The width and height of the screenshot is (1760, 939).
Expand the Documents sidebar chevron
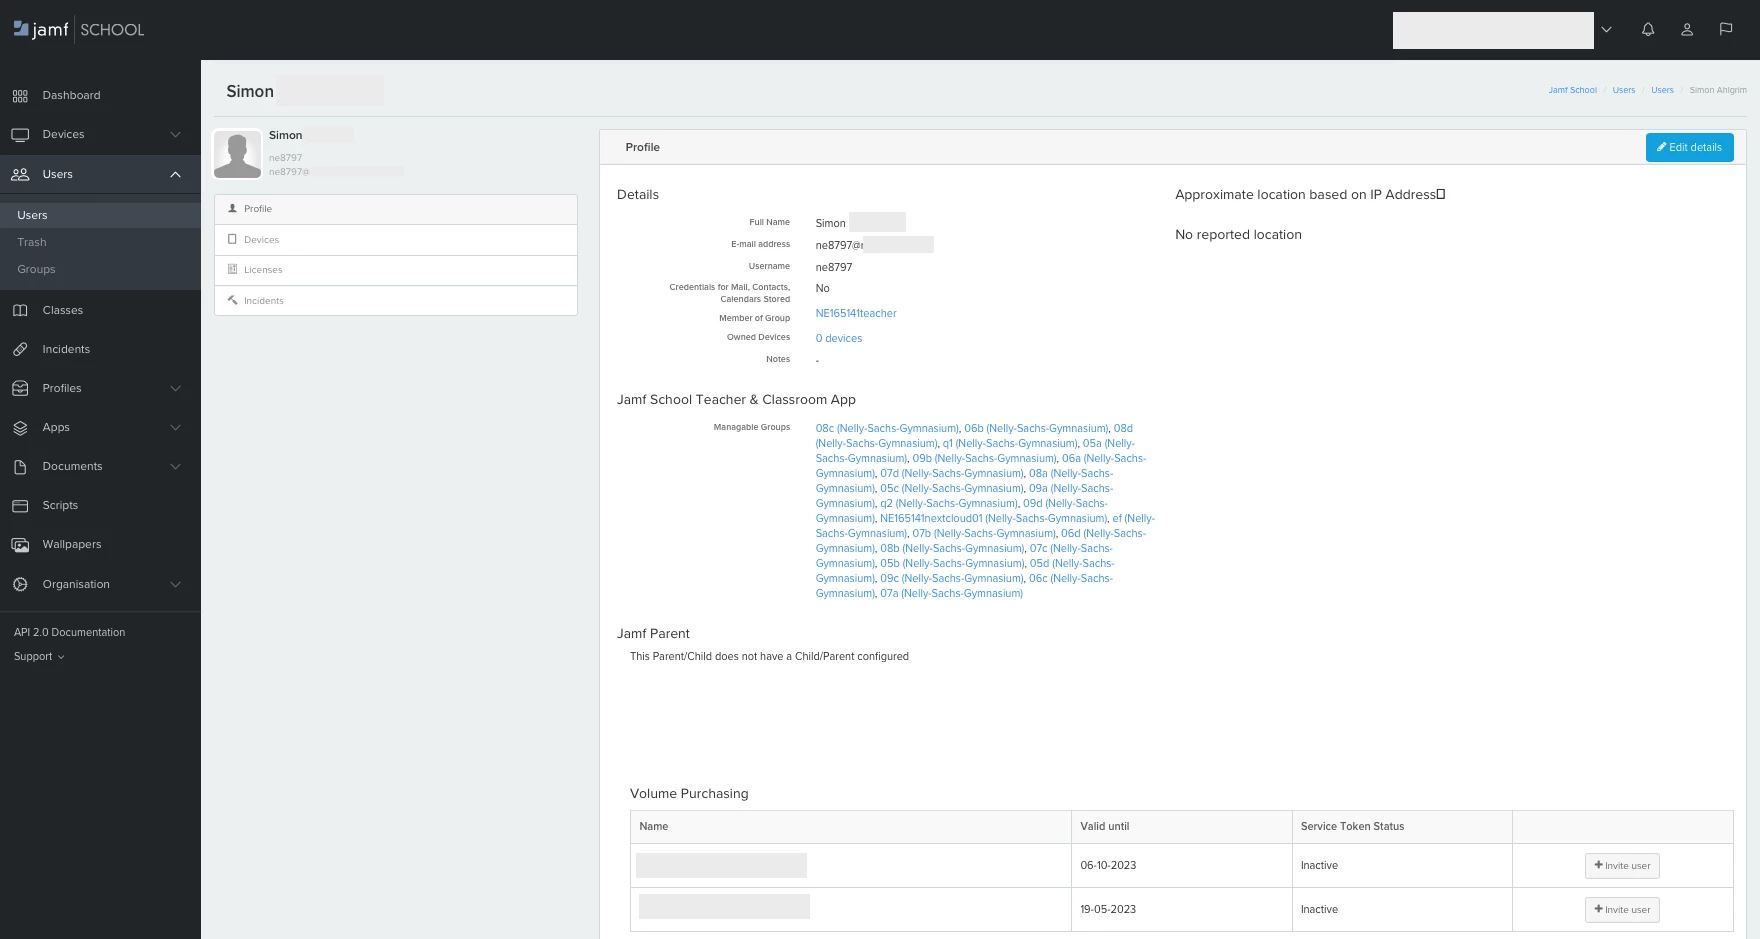[176, 466]
